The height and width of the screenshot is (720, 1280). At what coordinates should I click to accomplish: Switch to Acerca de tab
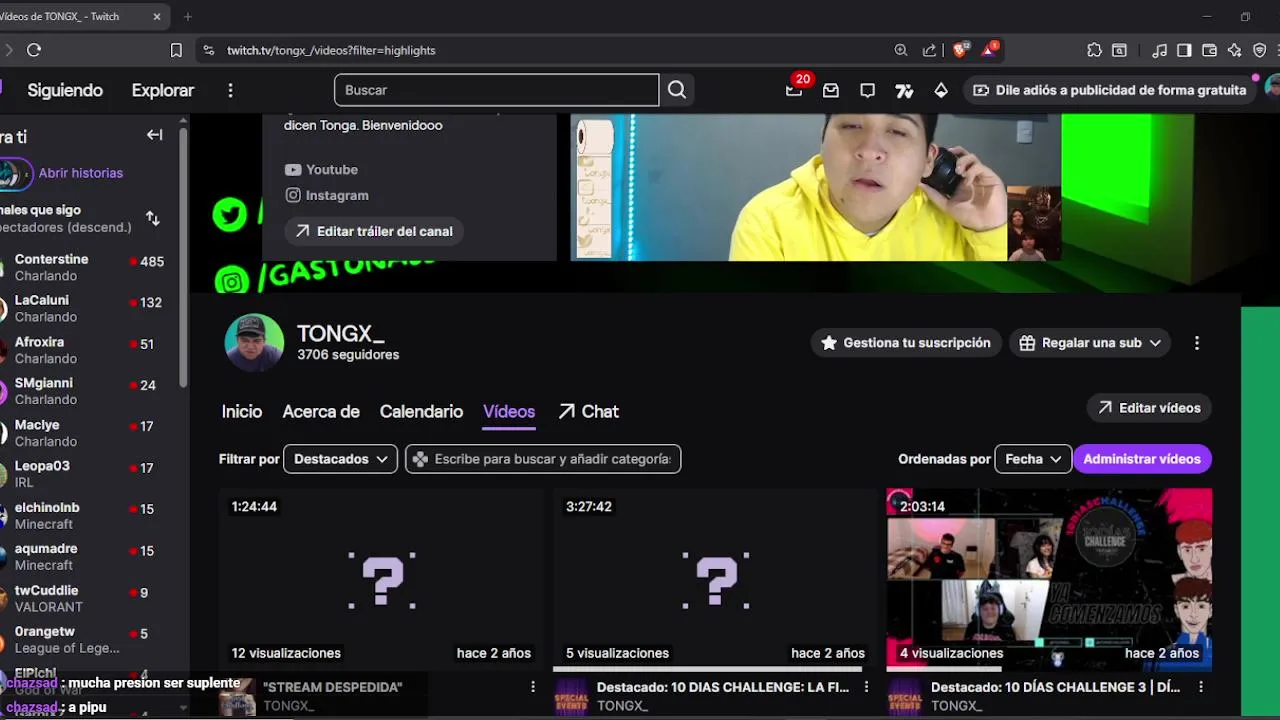[321, 412]
